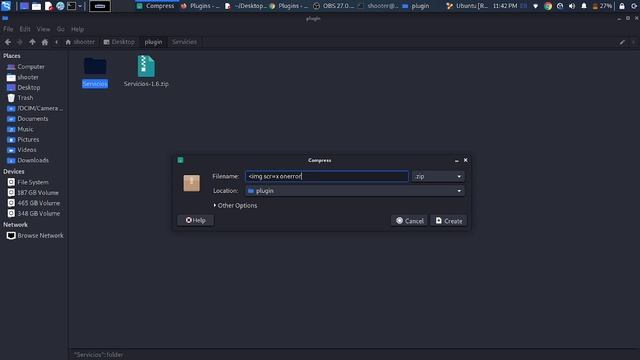Click the lock screen icon
This screenshot has width=640, height=360.
click(622, 6)
